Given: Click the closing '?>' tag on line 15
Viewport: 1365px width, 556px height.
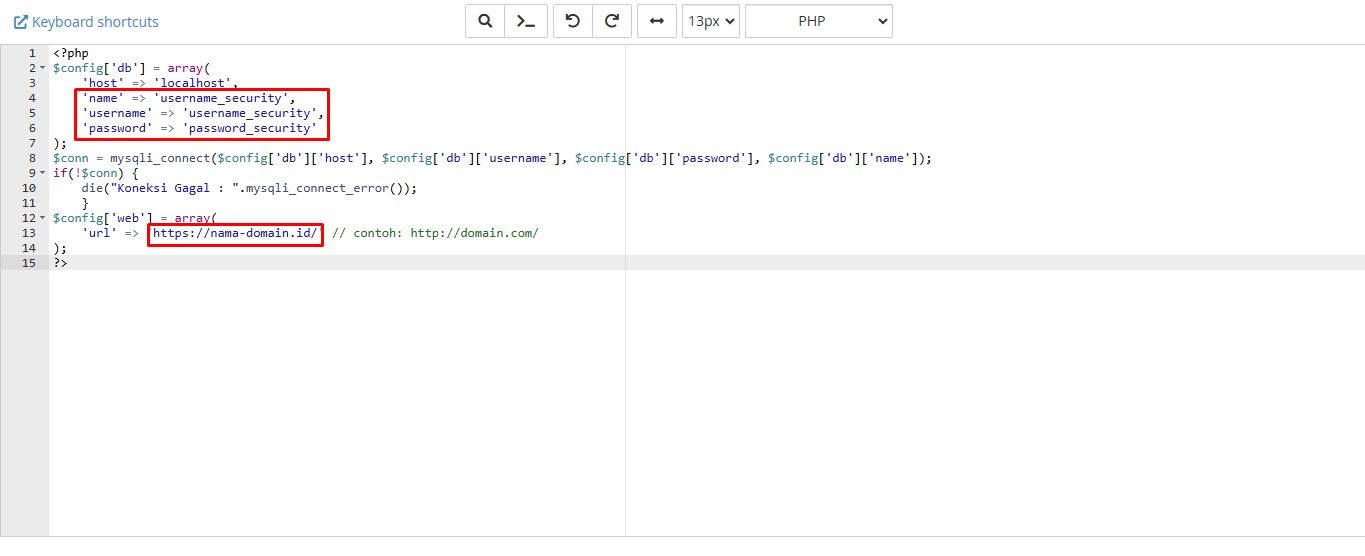Looking at the screenshot, I should tap(60, 263).
